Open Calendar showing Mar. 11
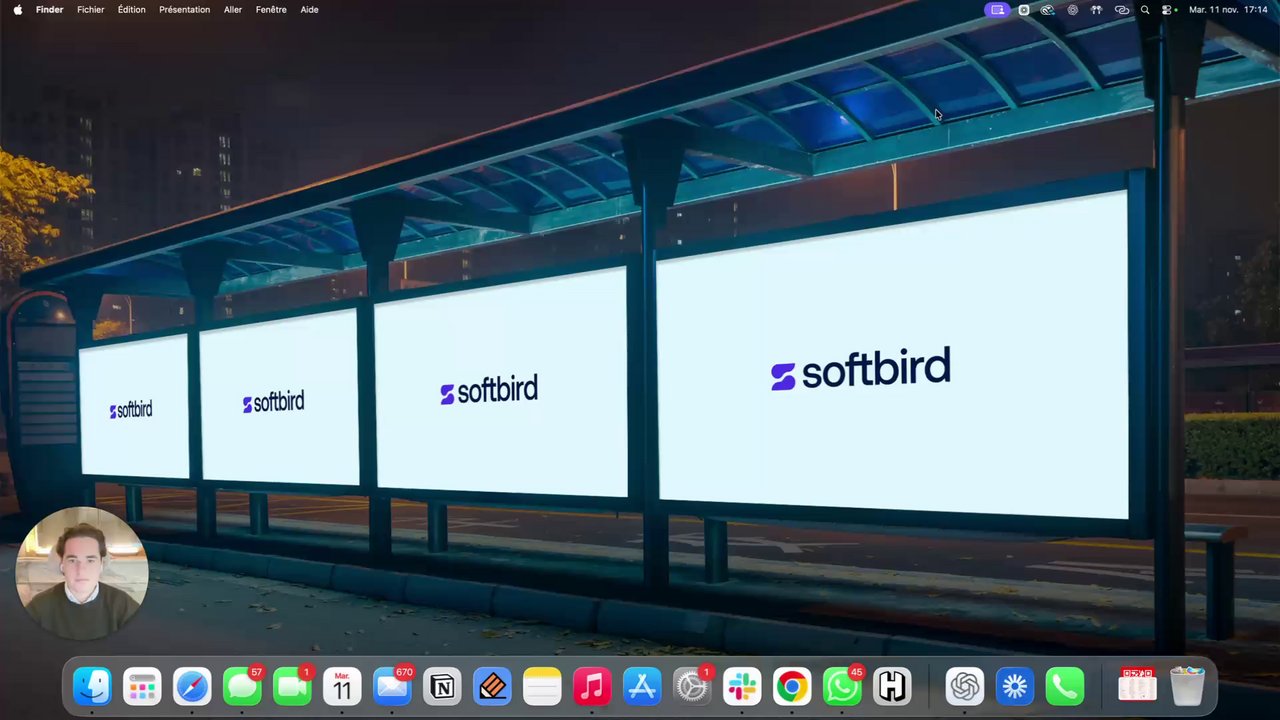This screenshot has height=720, width=1280. 342,686
